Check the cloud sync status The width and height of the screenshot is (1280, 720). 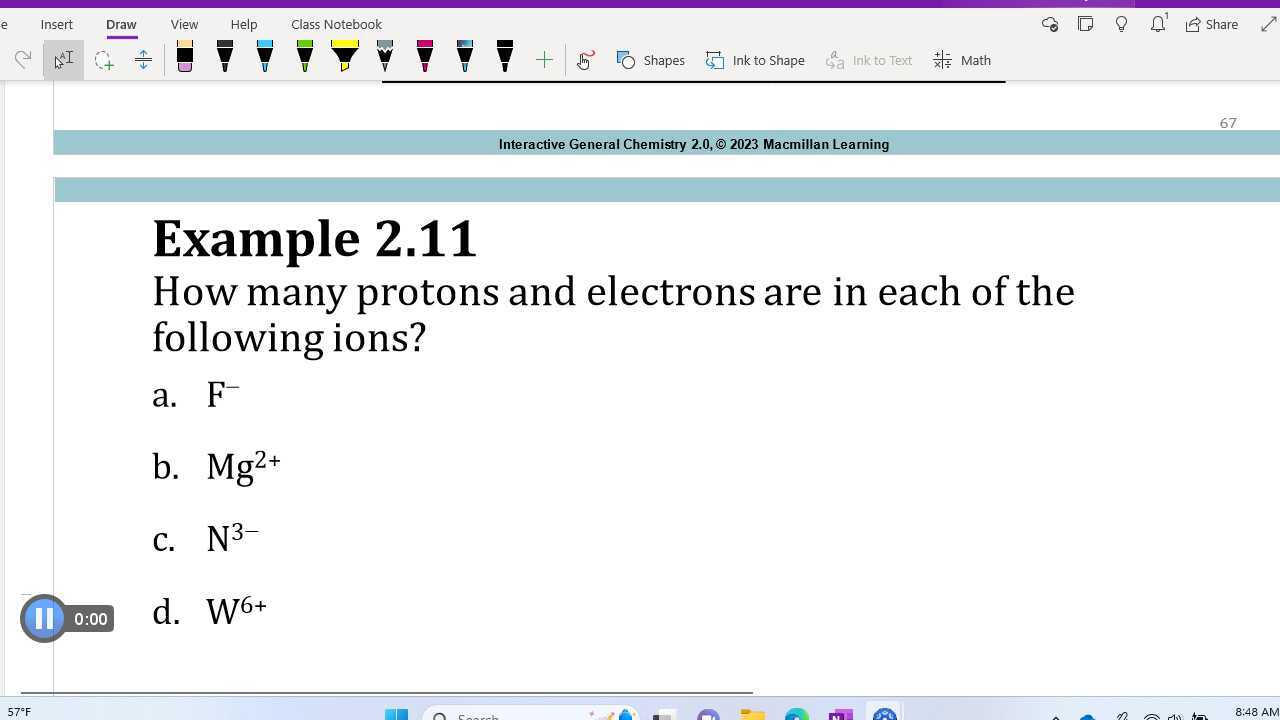point(1049,24)
